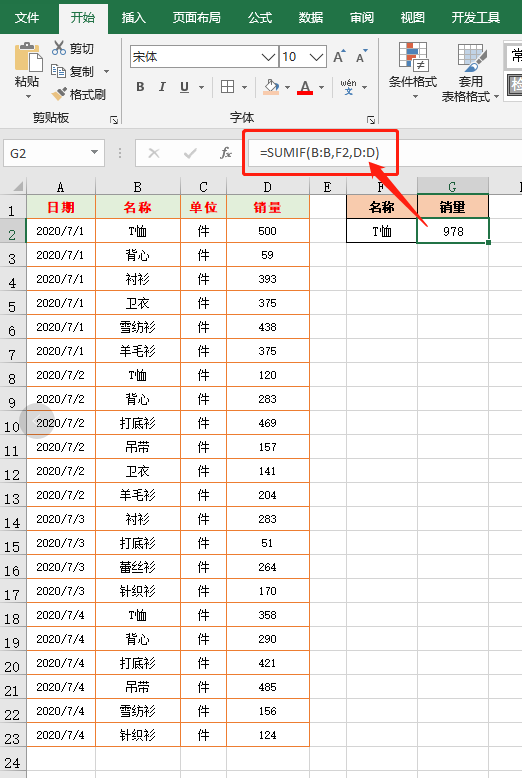
Task: Open fill color dropdown arrow
Action: point(287,88)
